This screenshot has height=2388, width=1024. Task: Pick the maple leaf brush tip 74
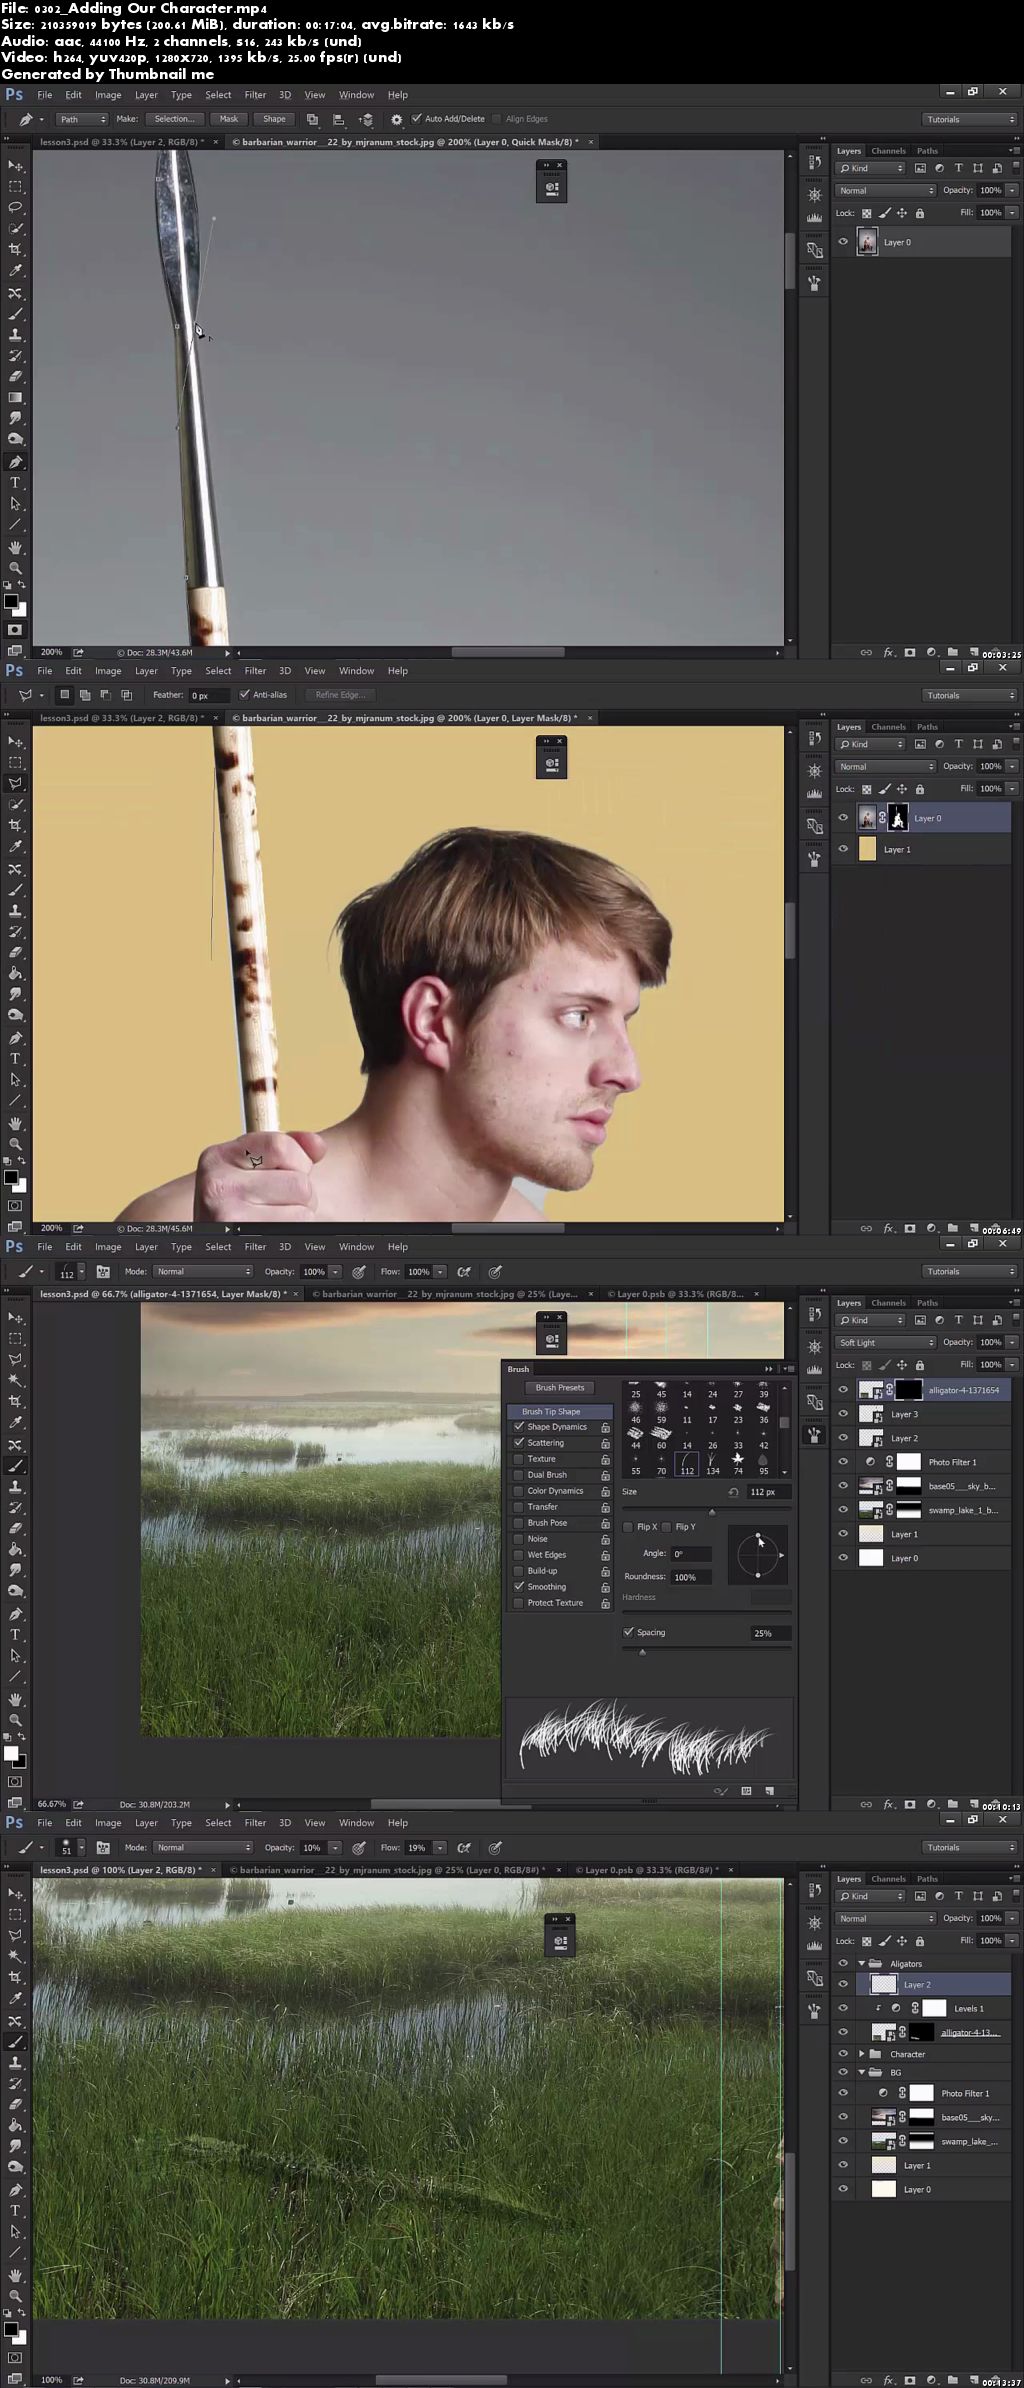click(738, 1459)
